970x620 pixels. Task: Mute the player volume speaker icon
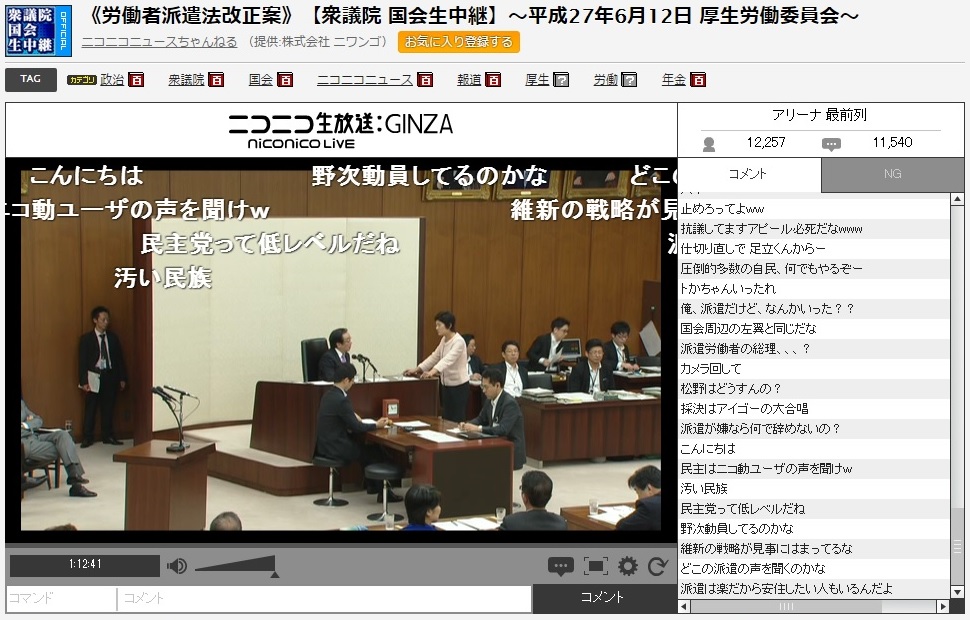click(176, 566)
